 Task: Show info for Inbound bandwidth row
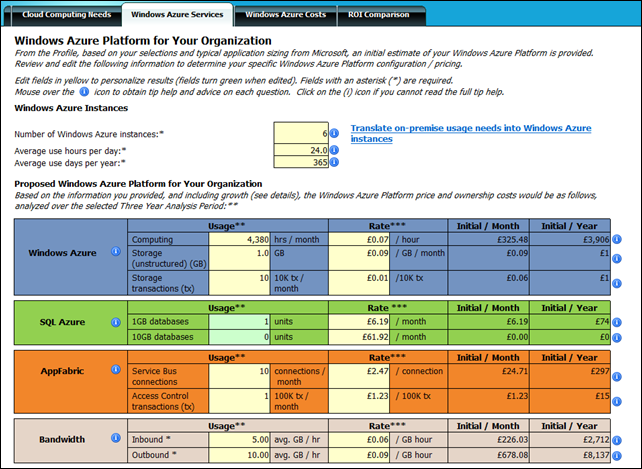(617, 440)
